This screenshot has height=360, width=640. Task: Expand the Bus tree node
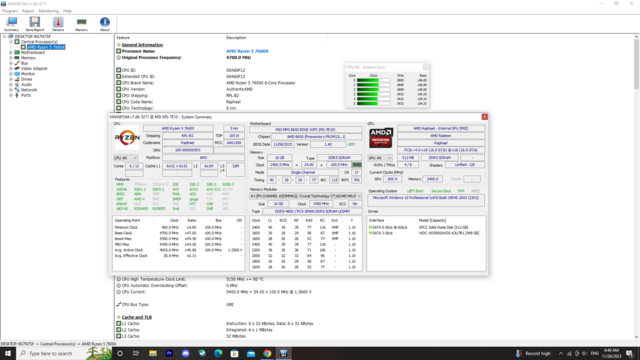click(11, 63)
